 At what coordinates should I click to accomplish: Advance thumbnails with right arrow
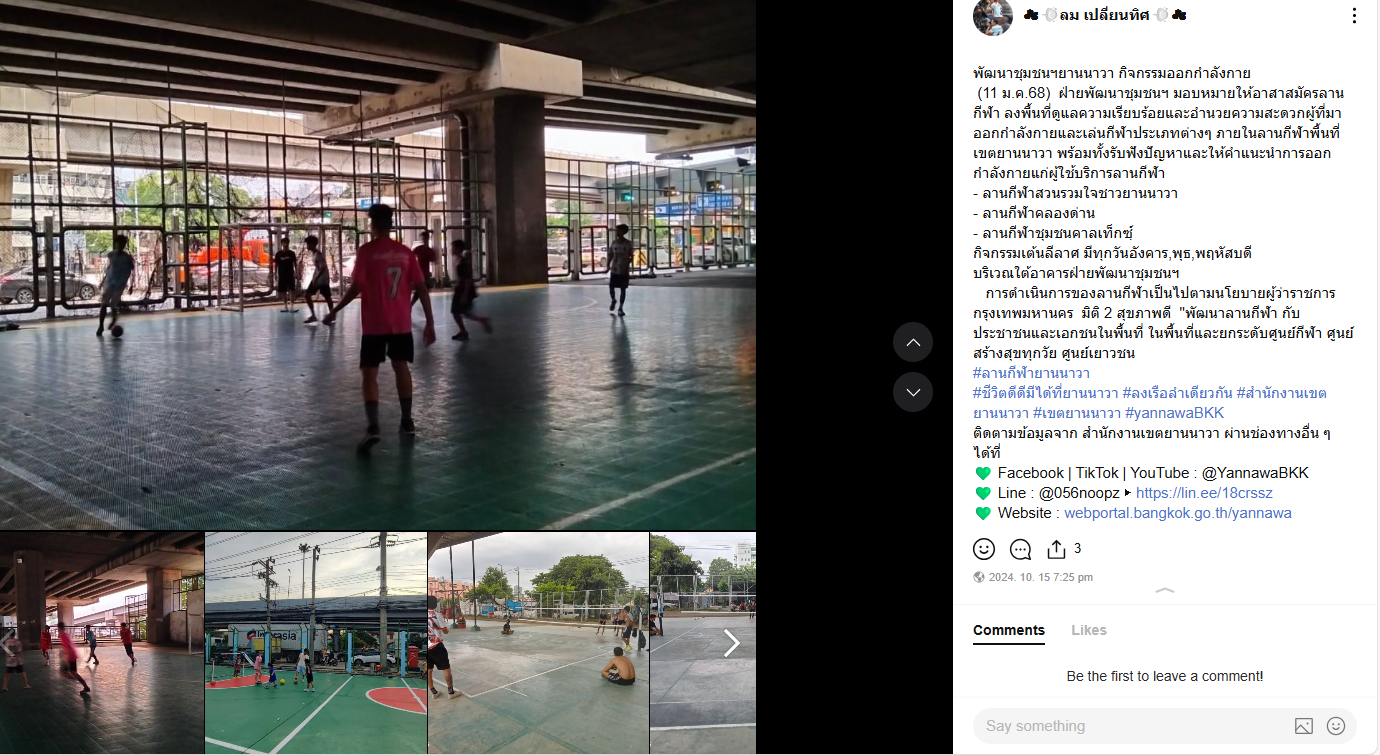[x=731, y=643]
